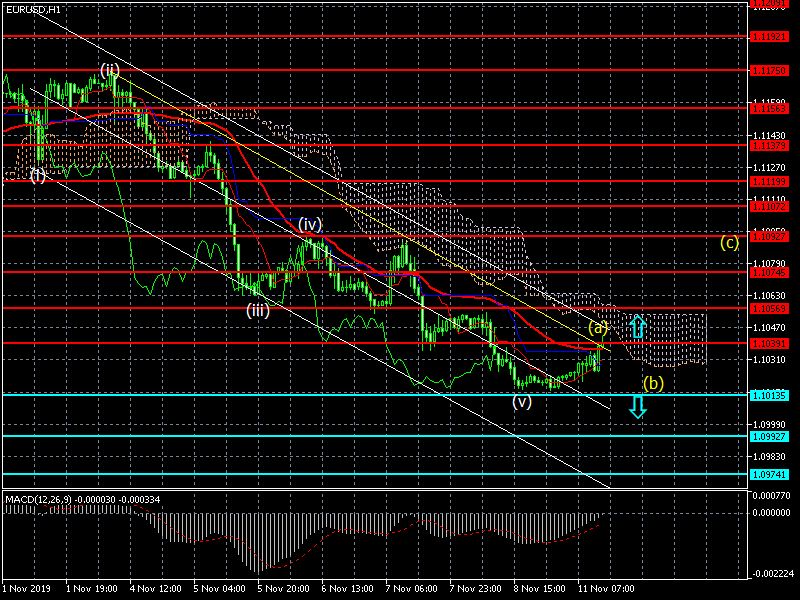This screenshot has height=600, width=800.
Task: Click the cyan price tag 1.09741
Action: (x=769, y=475)
